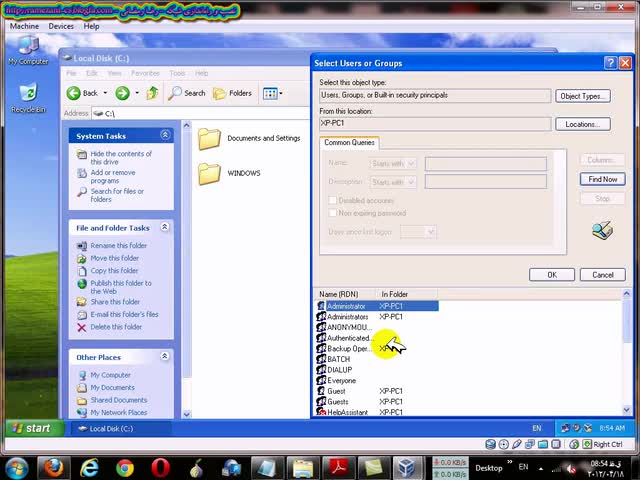Click the Up folder toolbar icon
The height and width of the screenshot is (480, 640).
[x=152, y=93]
